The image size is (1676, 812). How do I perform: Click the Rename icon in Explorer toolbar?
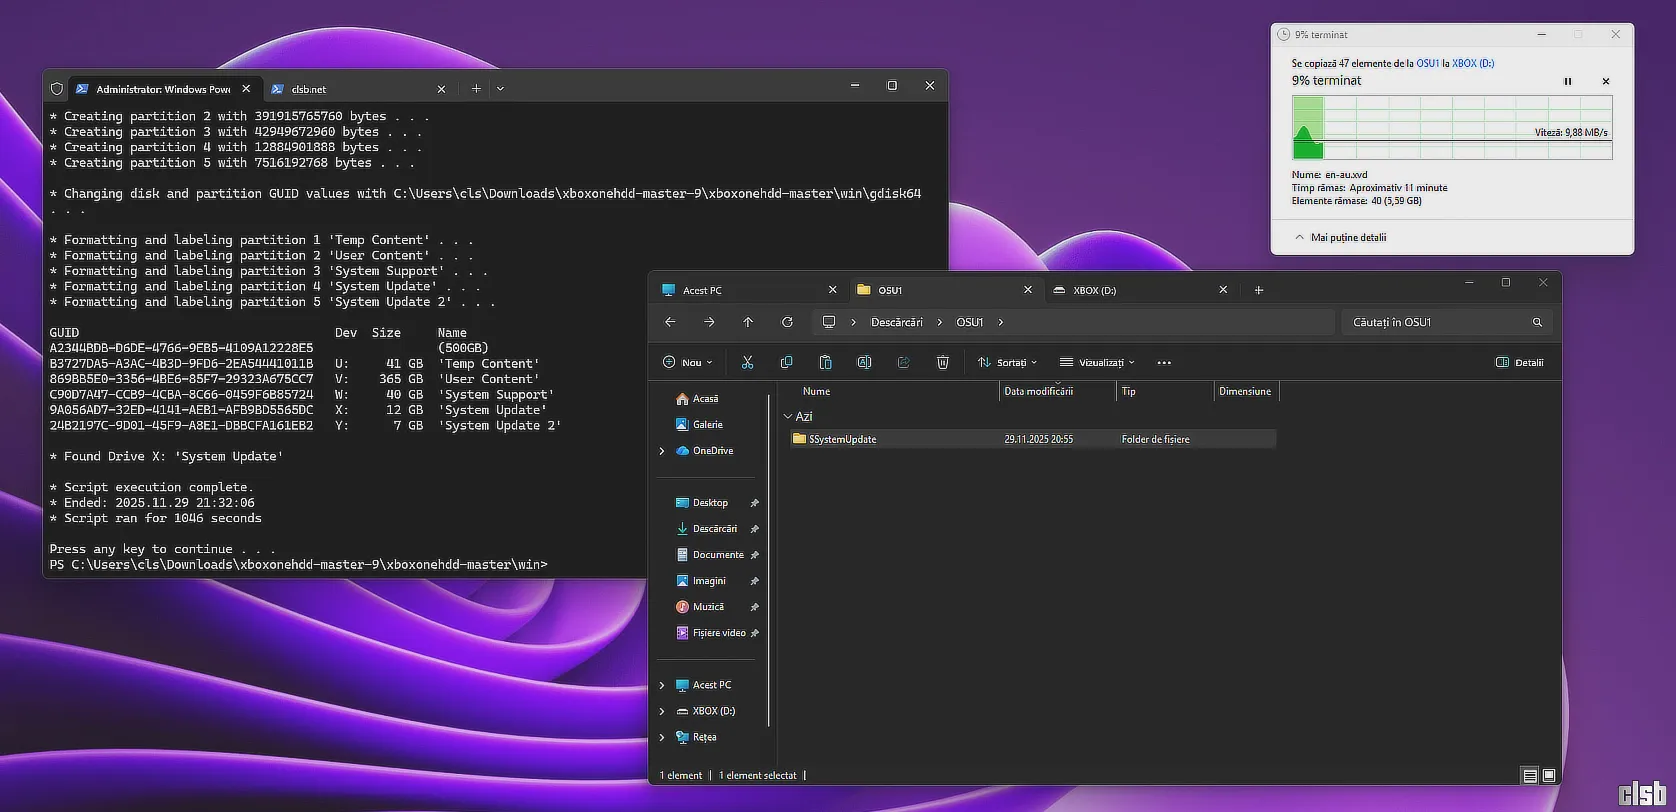coord(864,362)
